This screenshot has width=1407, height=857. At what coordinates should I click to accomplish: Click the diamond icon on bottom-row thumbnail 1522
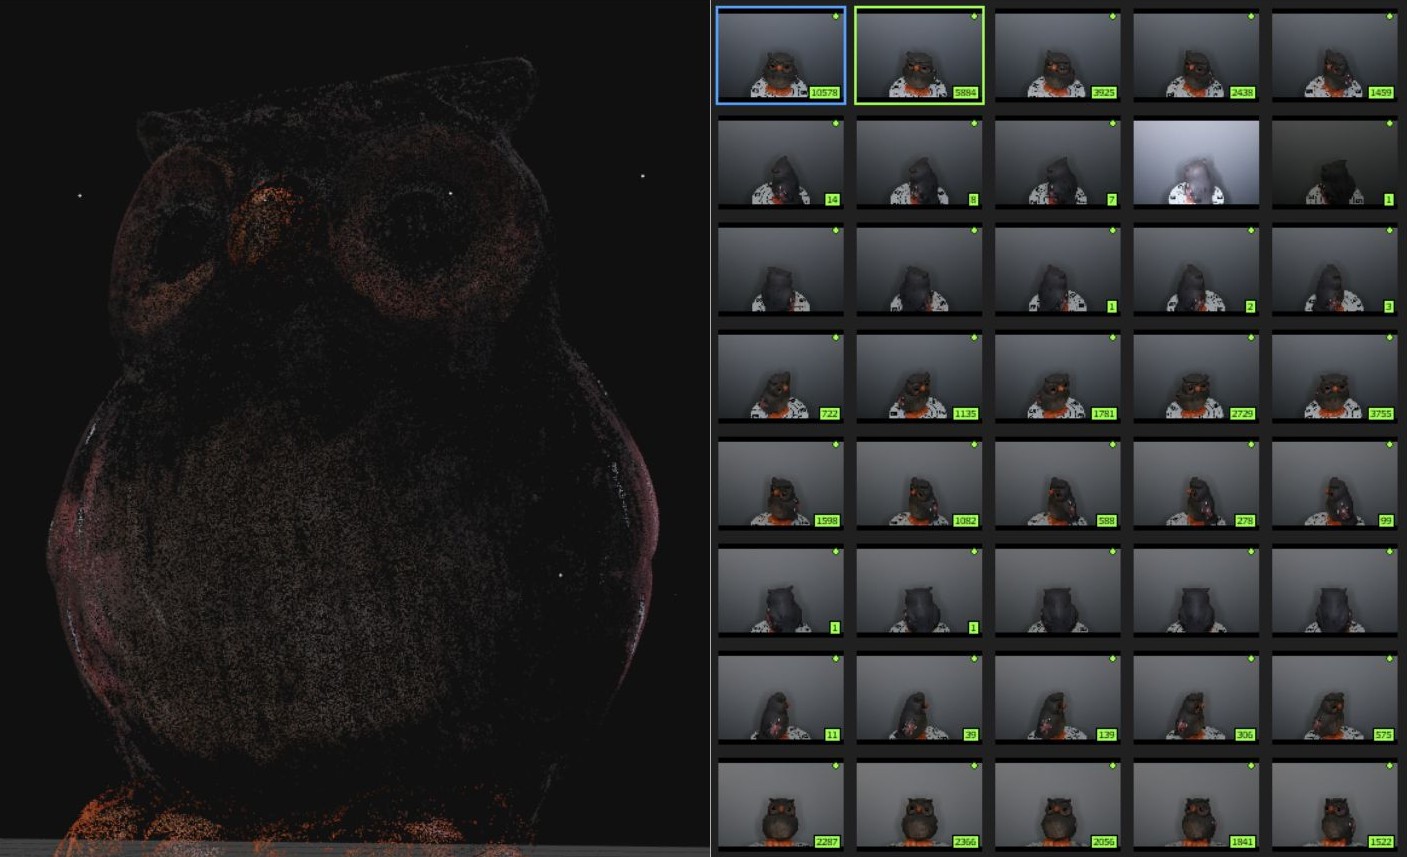point(1390,766)
